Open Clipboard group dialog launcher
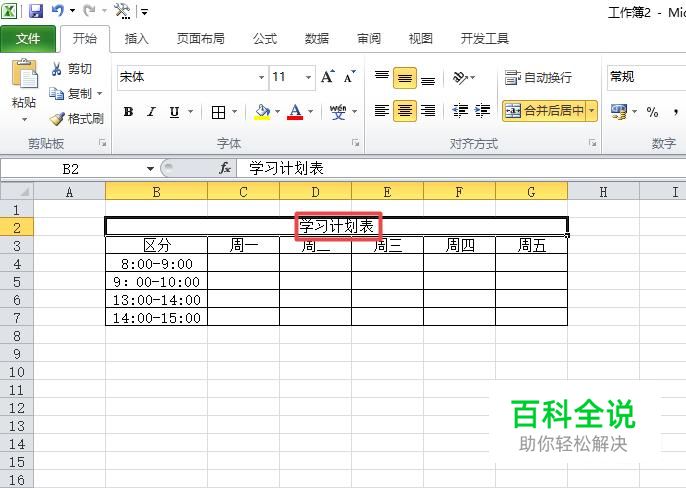Viewport: 686px width, 488px height. 102,143
